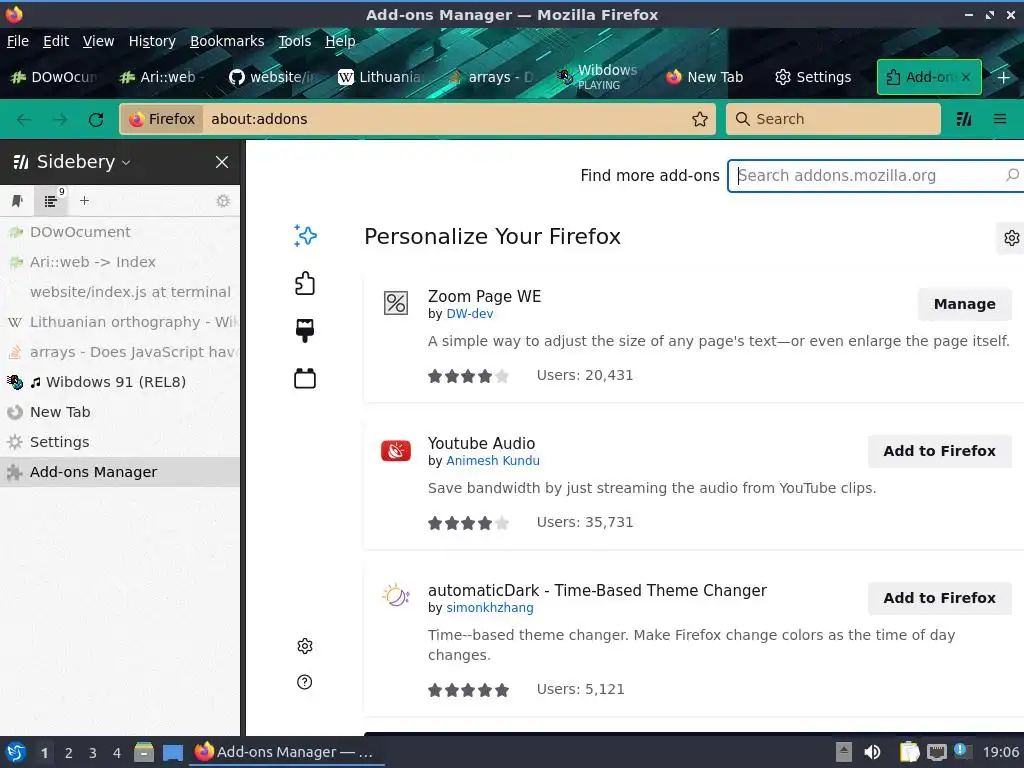This screenshot has width=1024, height=768.
Task: Toggle the Sidebery toolbar button
Action: pyautogui.click(x=964, y=119)
